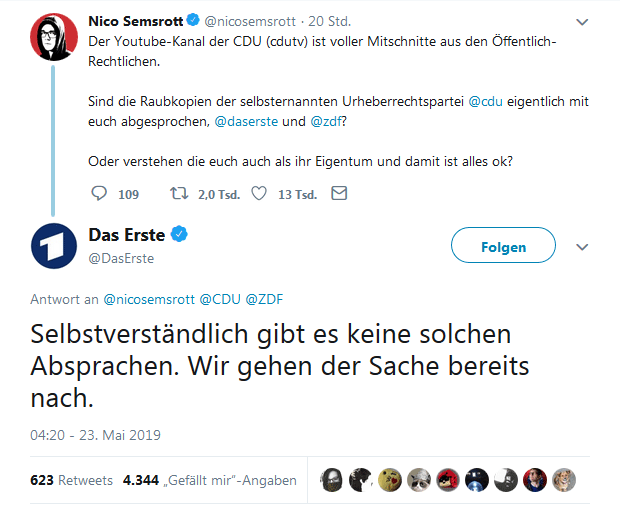Click the envelope direct message icon
This screenshot has width=620, height=510.
pos(339,193)
